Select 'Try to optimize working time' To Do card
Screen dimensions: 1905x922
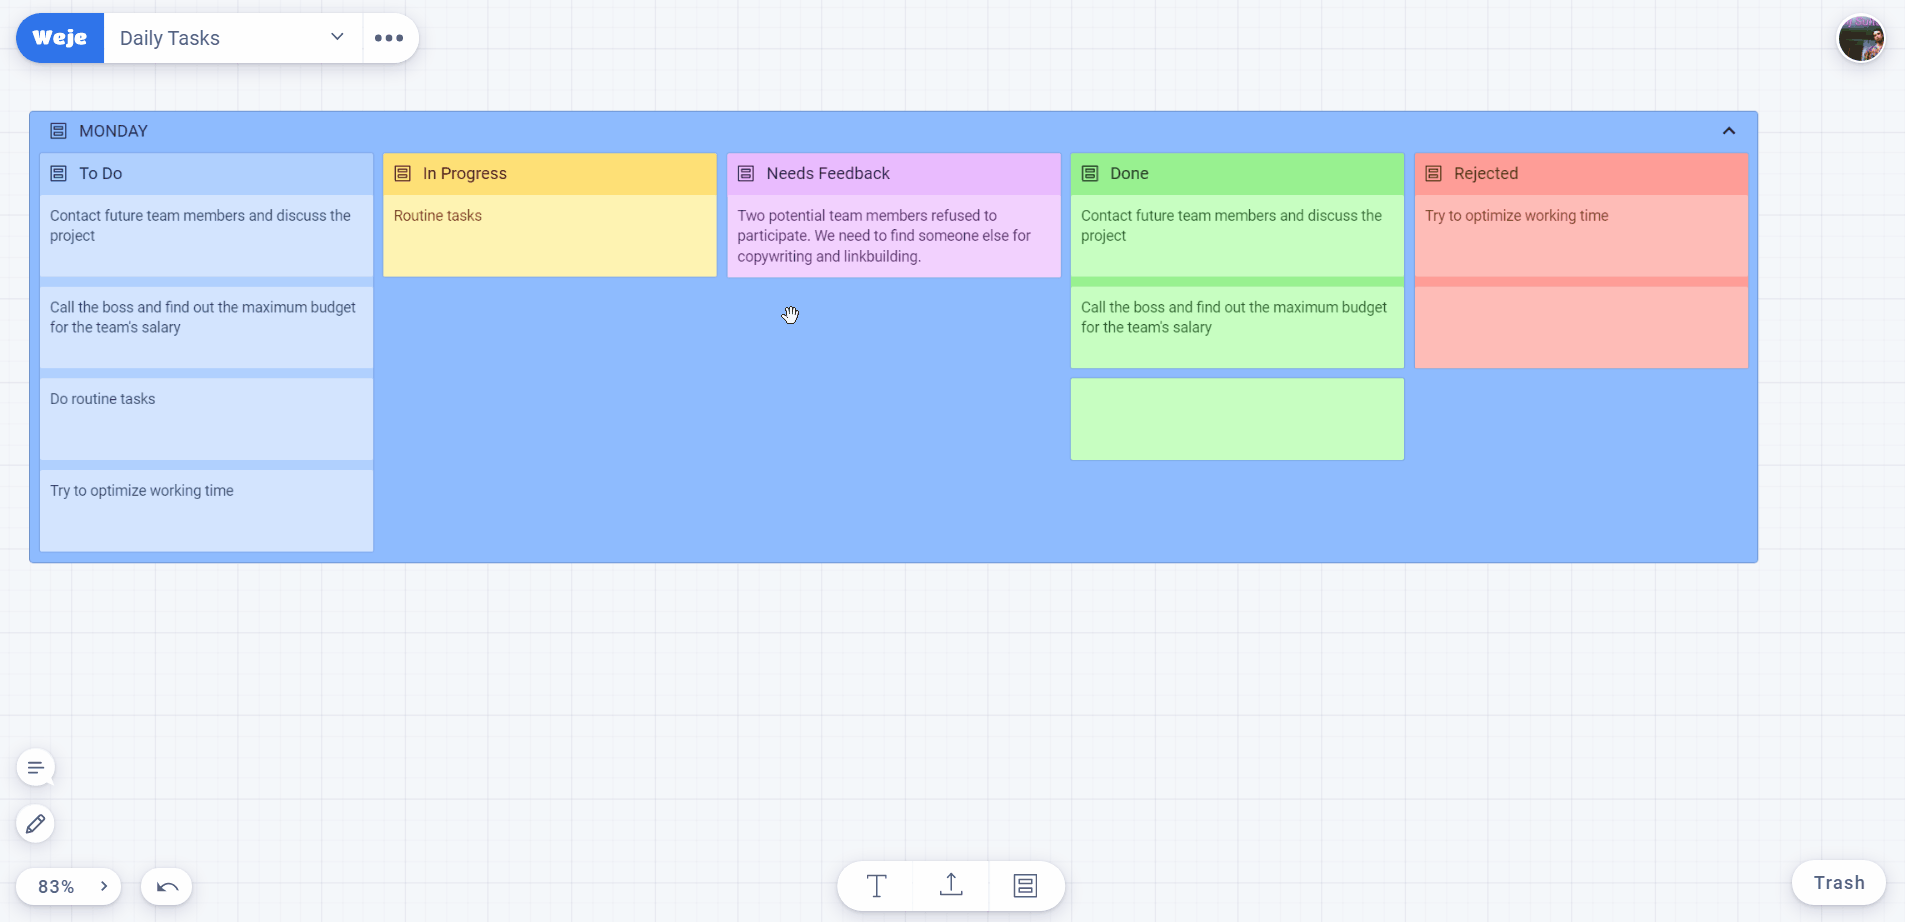point(206,511)
